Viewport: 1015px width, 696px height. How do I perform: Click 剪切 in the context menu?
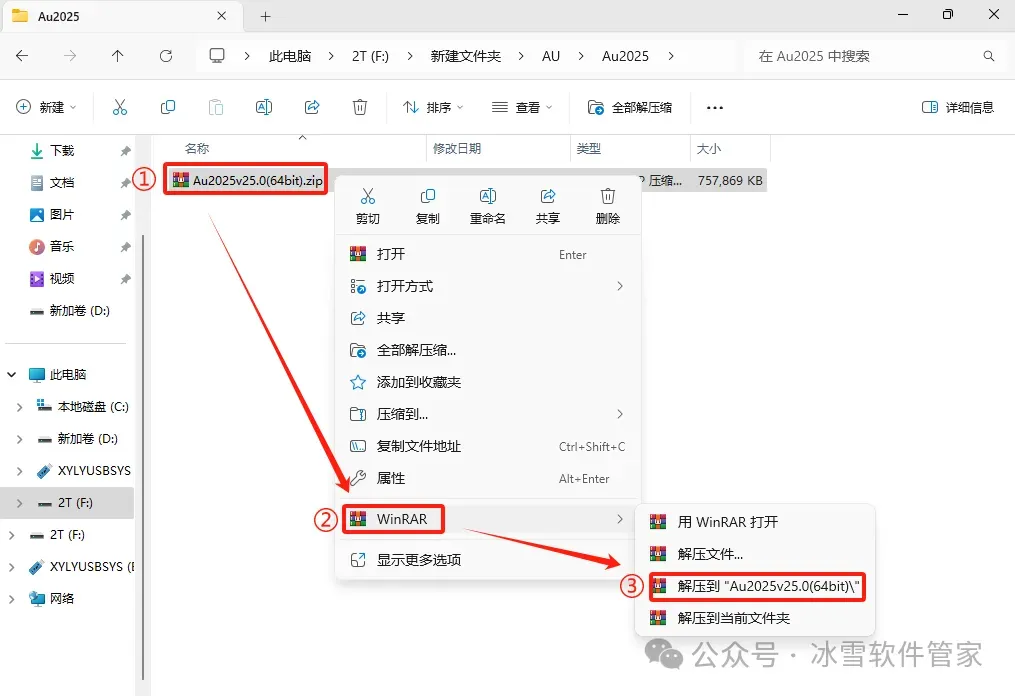368,206
